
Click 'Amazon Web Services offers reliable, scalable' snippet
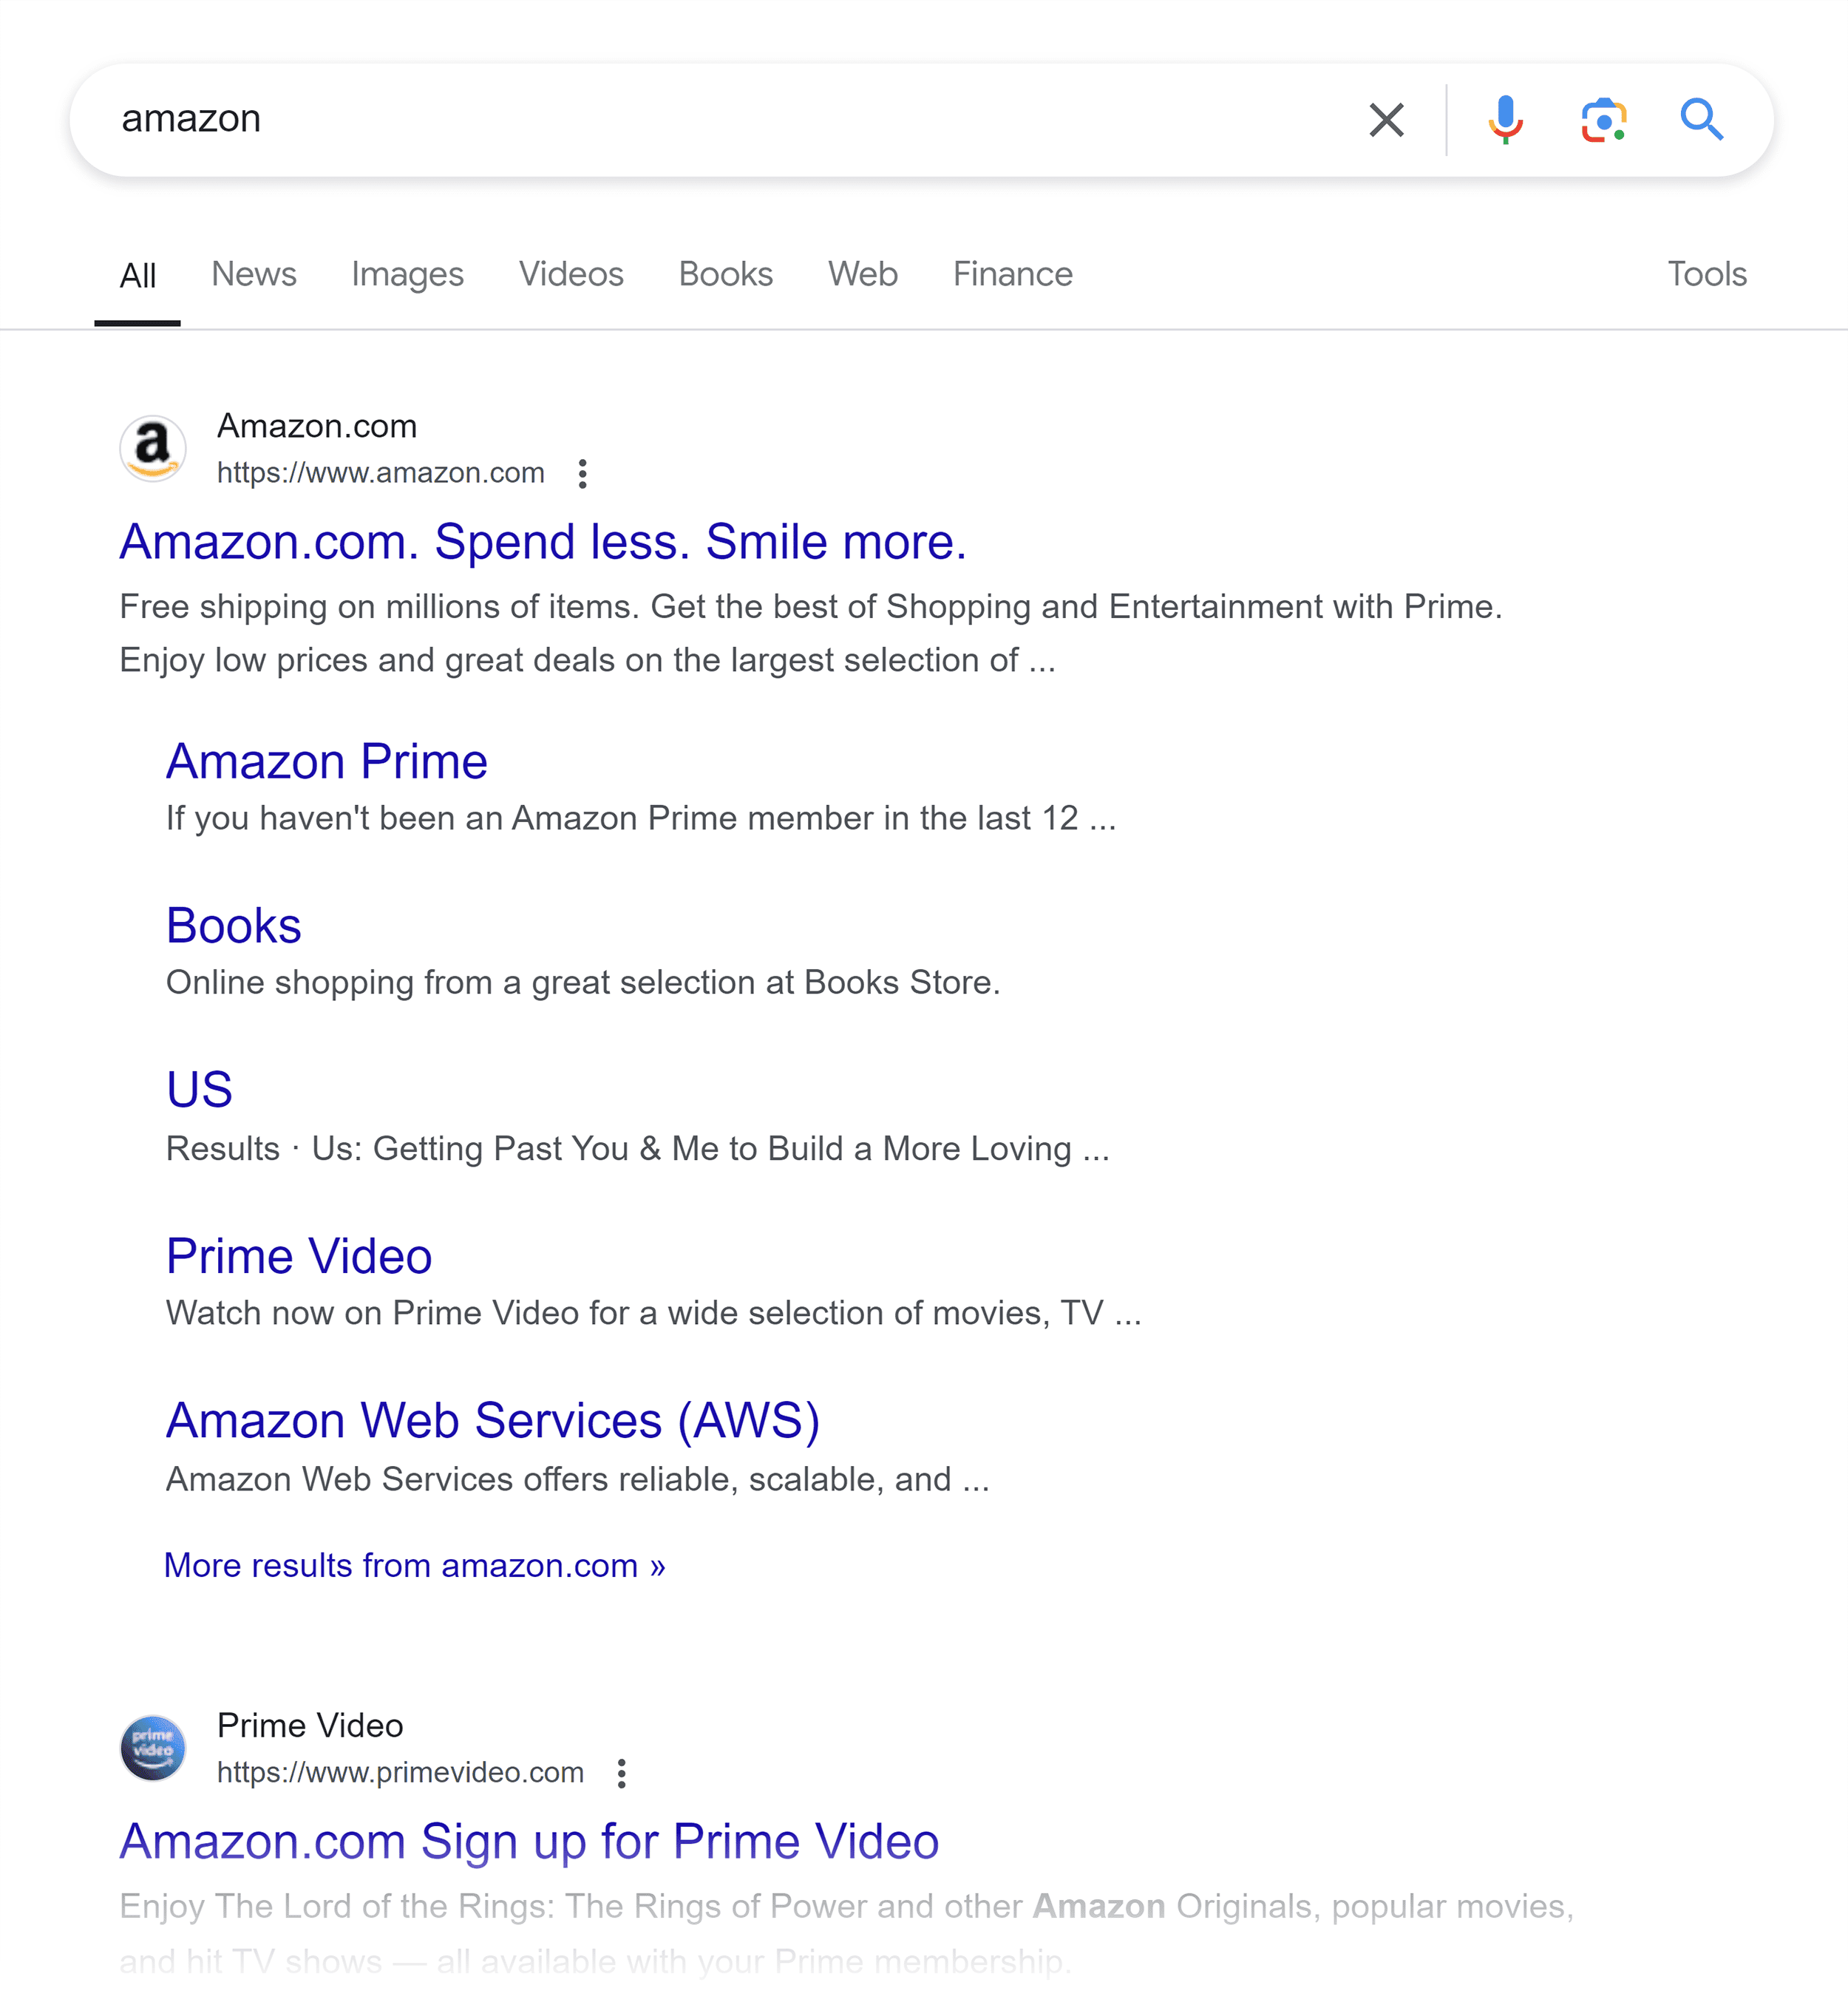[x=578, y=1479]
